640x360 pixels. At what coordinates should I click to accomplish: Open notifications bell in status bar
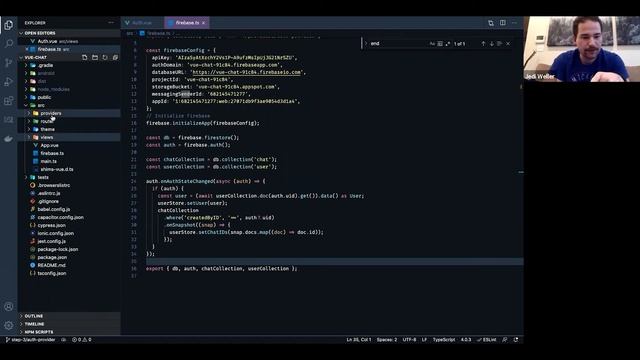tap(516, 340)
